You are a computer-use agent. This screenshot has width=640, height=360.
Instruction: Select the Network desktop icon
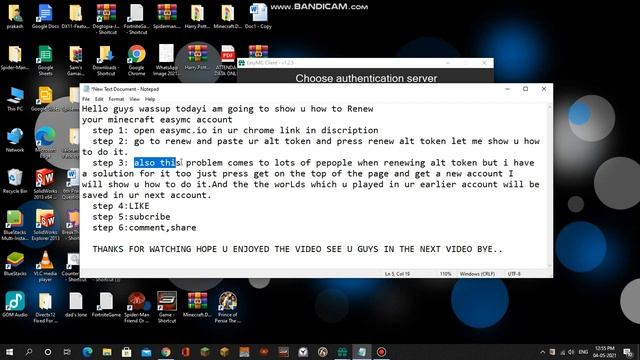click(x=15, y=140)
